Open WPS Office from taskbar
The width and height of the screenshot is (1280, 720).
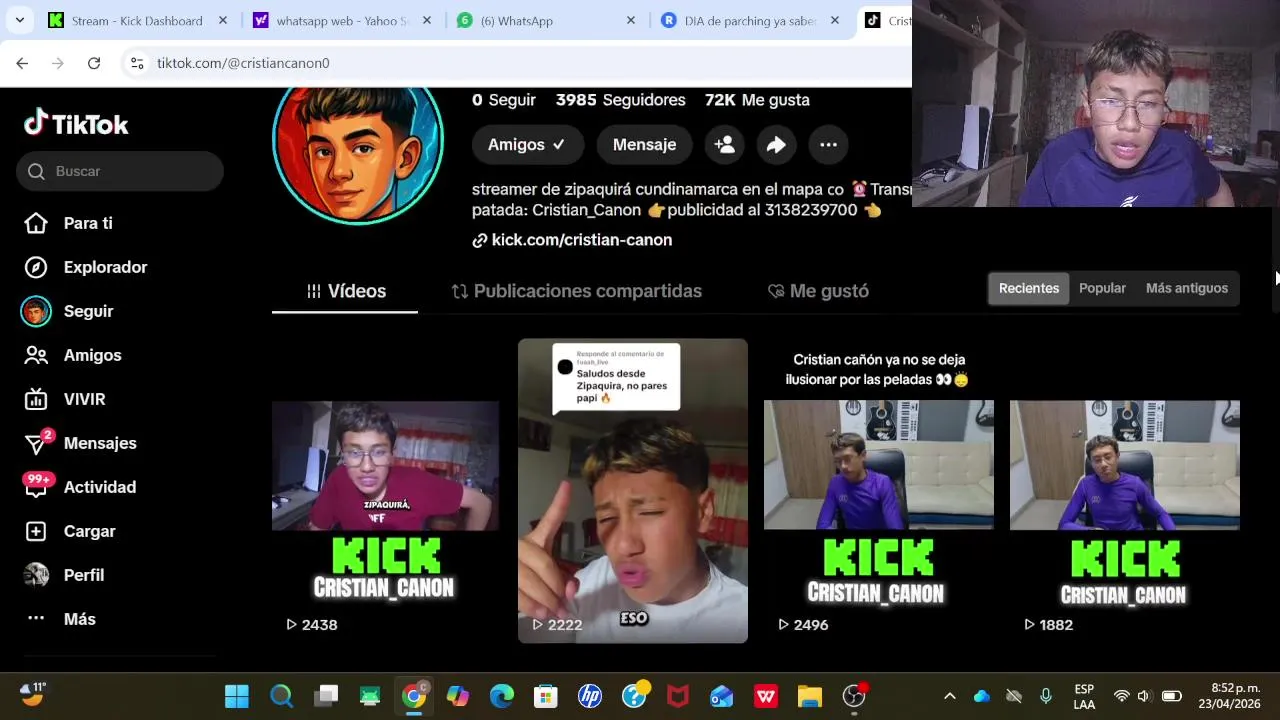pyautogui.click(x=766, y=696)
